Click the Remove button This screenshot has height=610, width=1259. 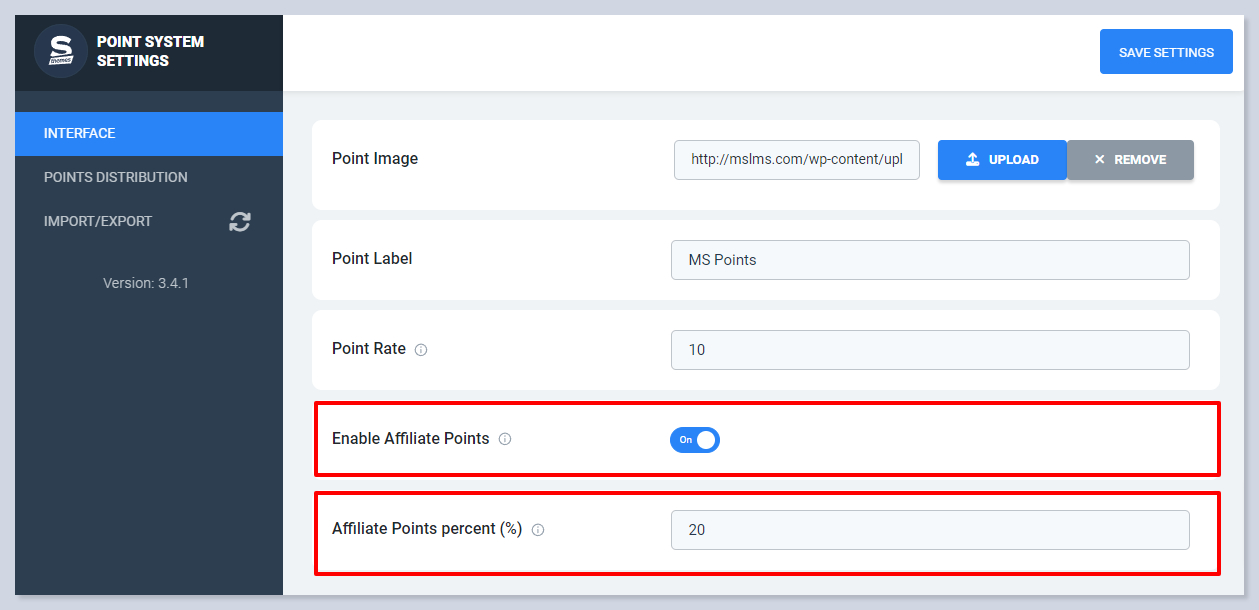(1130, 160)
